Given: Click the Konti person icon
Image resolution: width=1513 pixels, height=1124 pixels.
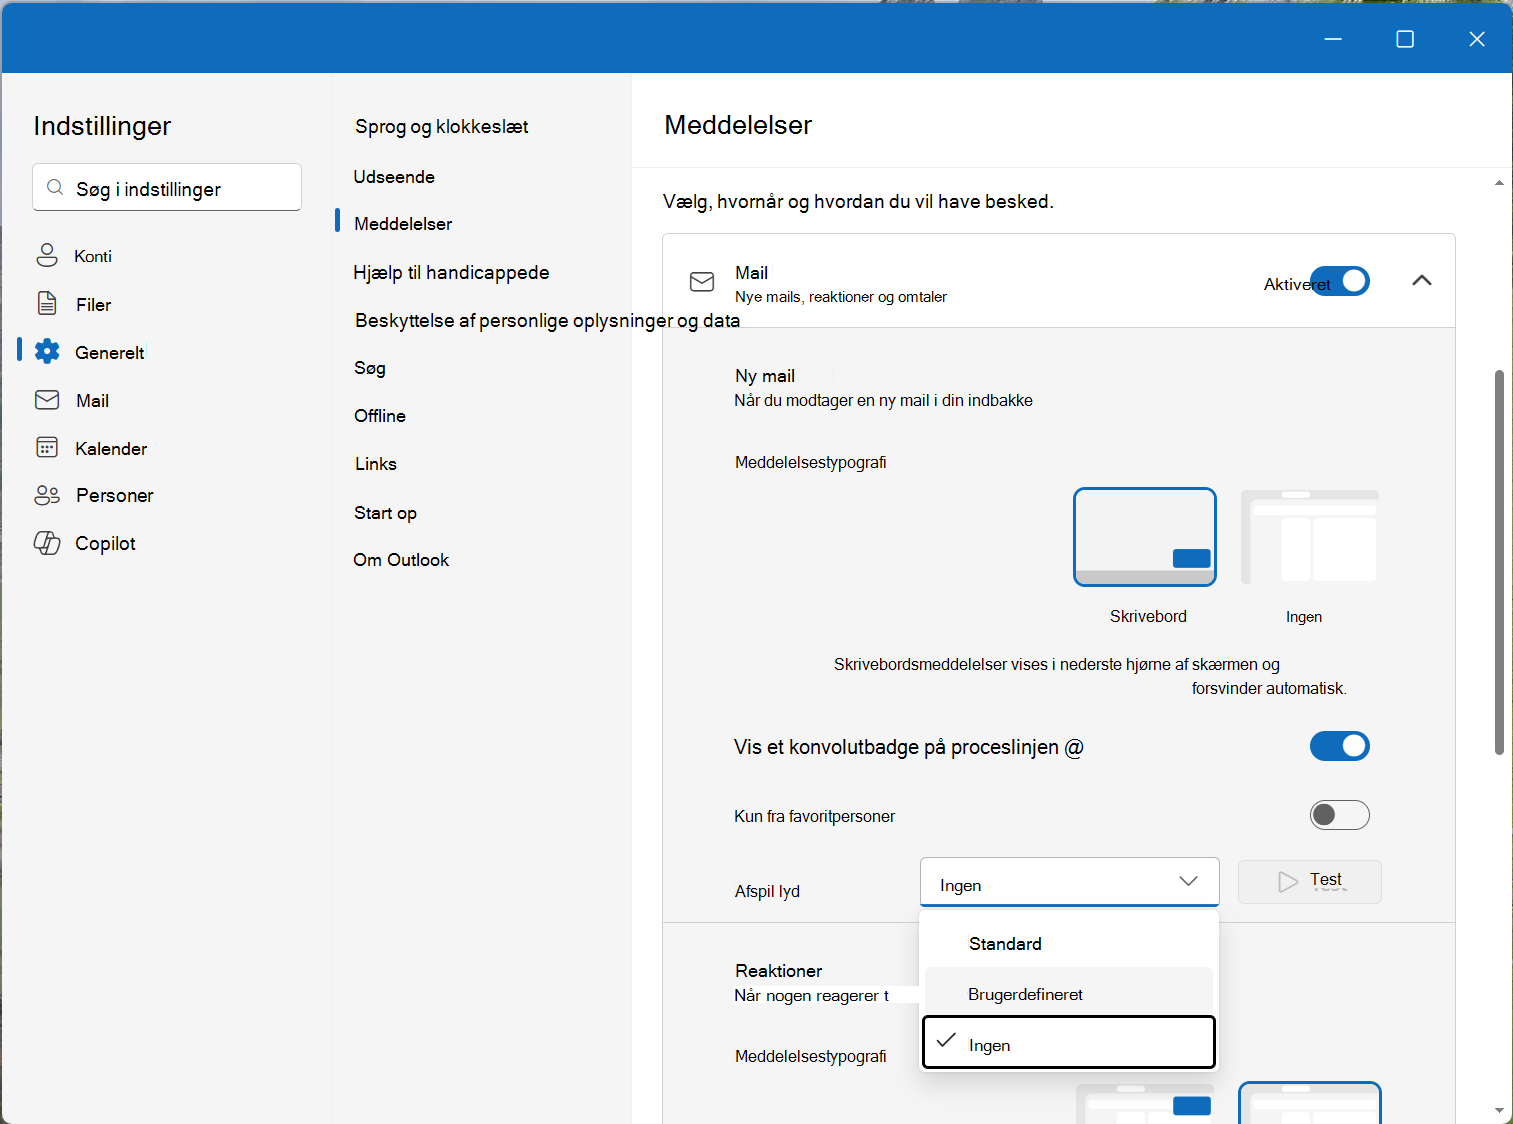Looking at the screenshot, I should point(47,255).
